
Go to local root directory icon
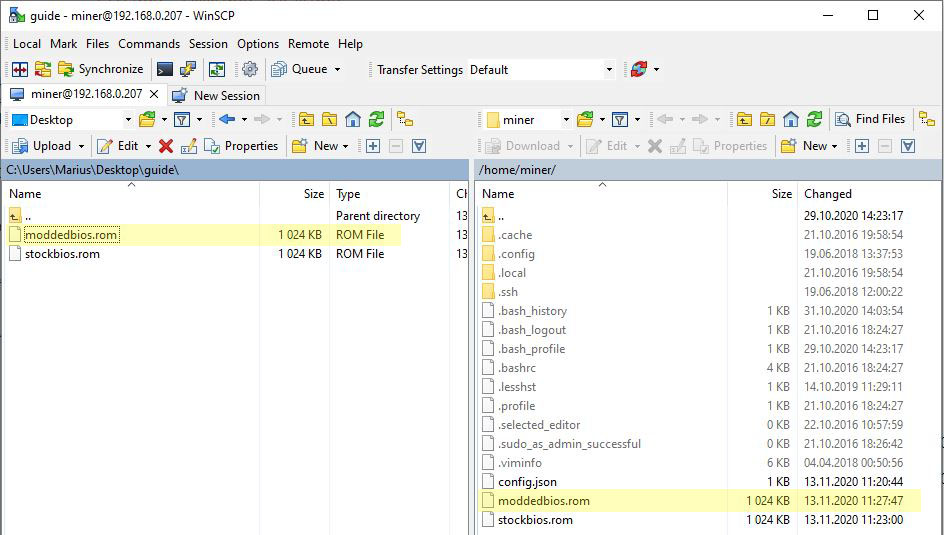329,119
